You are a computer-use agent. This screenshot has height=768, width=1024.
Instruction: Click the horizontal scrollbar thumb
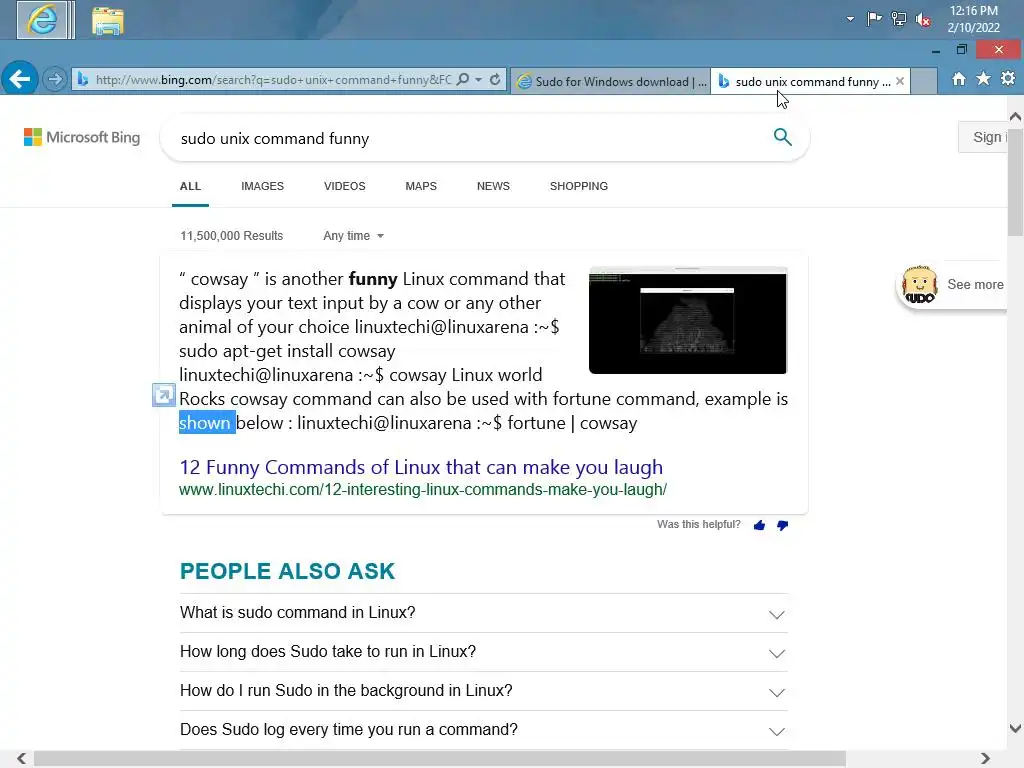(x=440, y=758)
